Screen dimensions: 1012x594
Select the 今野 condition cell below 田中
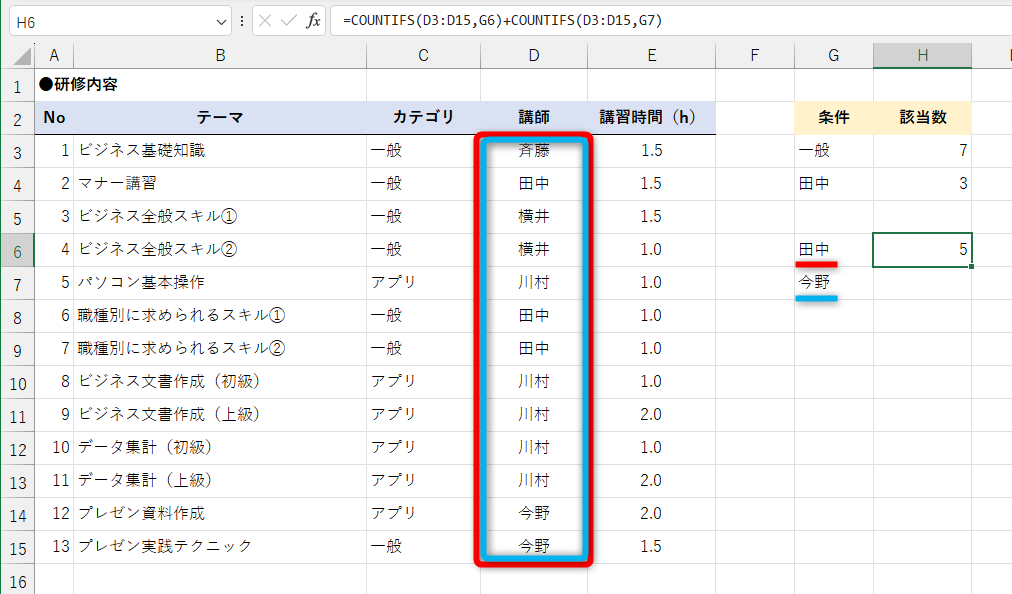(834, 282)
